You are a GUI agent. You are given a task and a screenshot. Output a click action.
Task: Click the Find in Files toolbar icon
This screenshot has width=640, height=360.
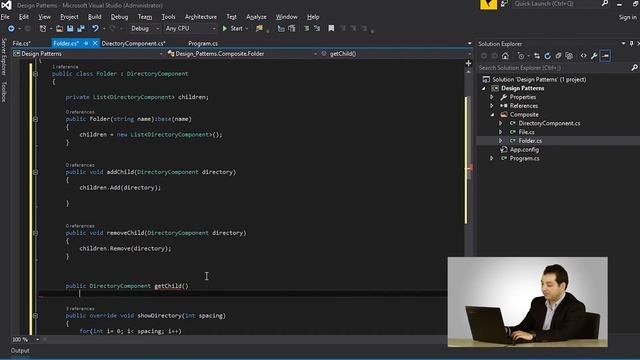pyautogui.click(x=259, y=29)
